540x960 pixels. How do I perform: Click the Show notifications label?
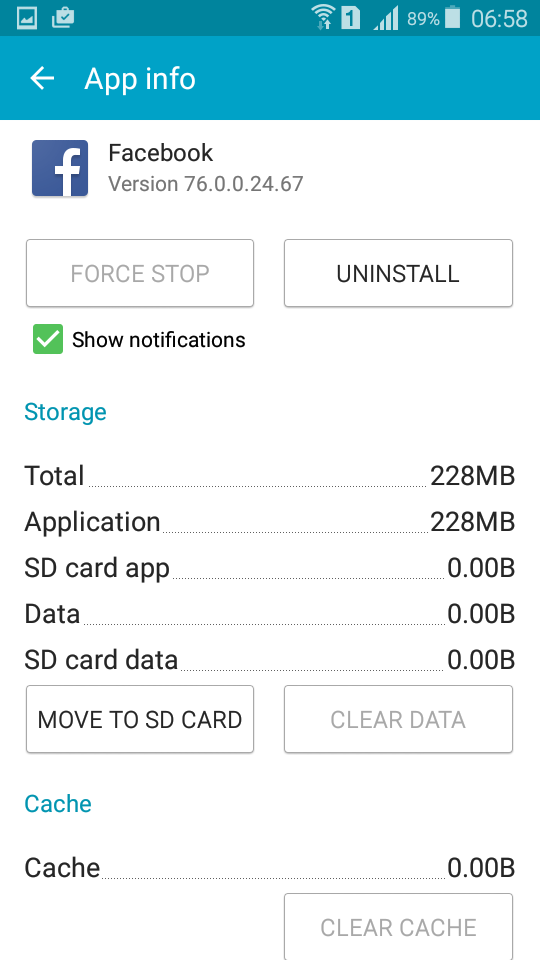[x=159, y=340]
